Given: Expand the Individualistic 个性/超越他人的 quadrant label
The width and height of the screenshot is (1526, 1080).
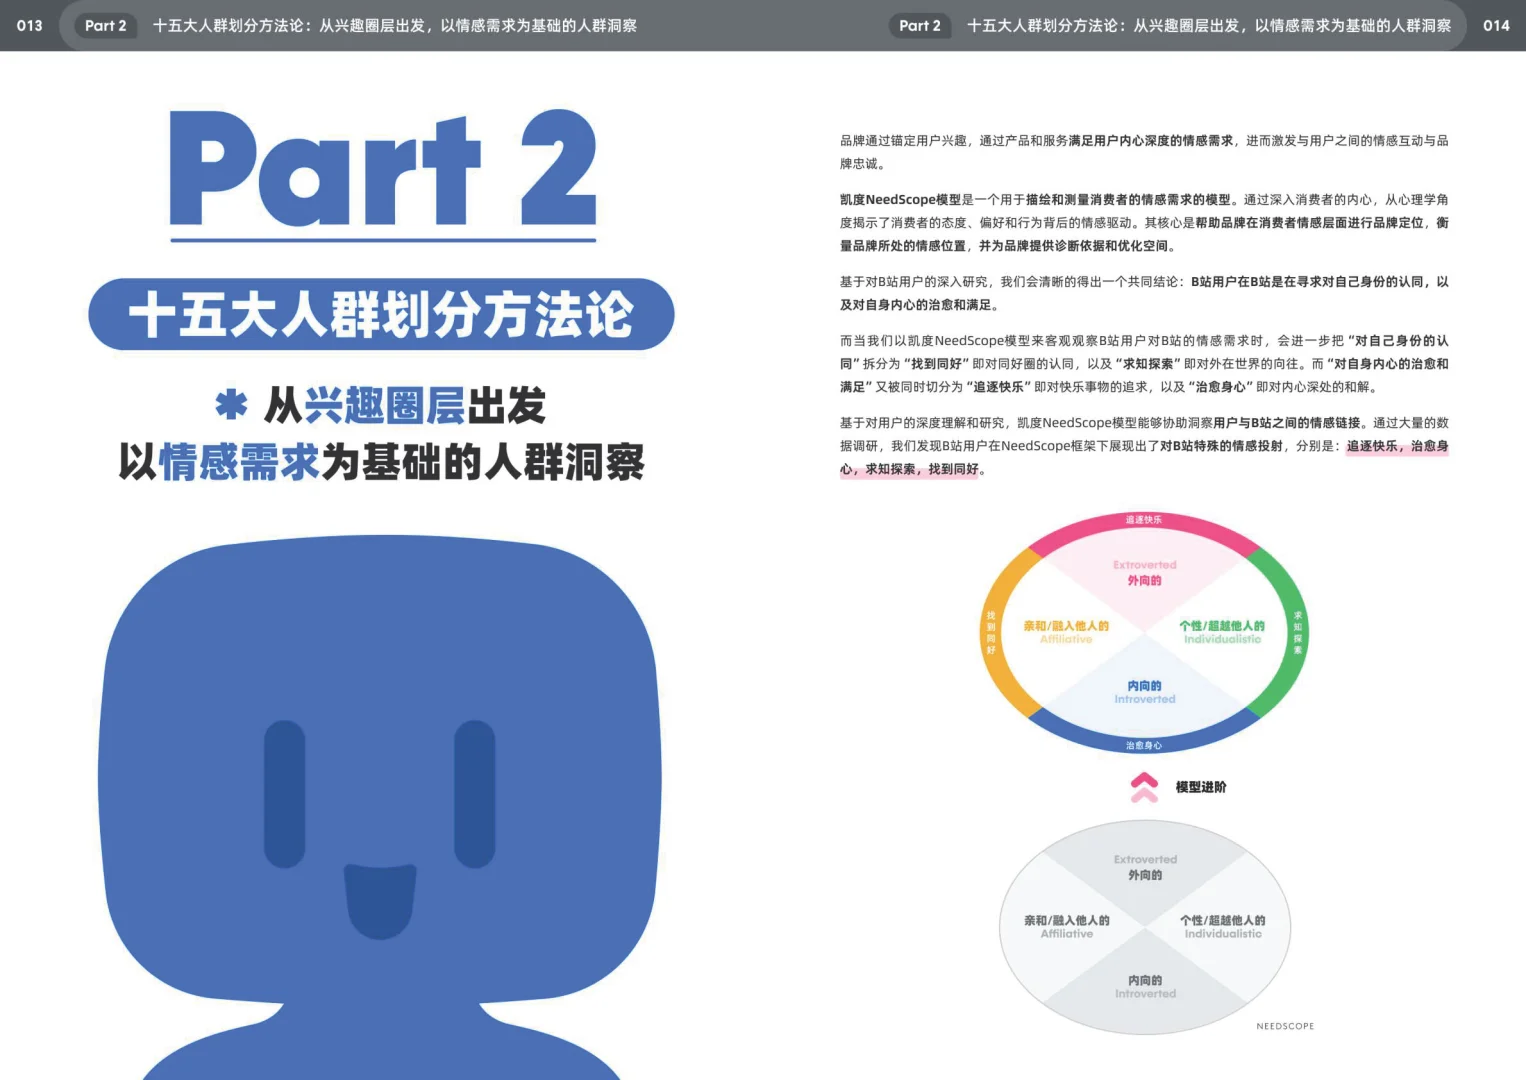Looking at the screenshot, I should click(x=1222, y=630).
